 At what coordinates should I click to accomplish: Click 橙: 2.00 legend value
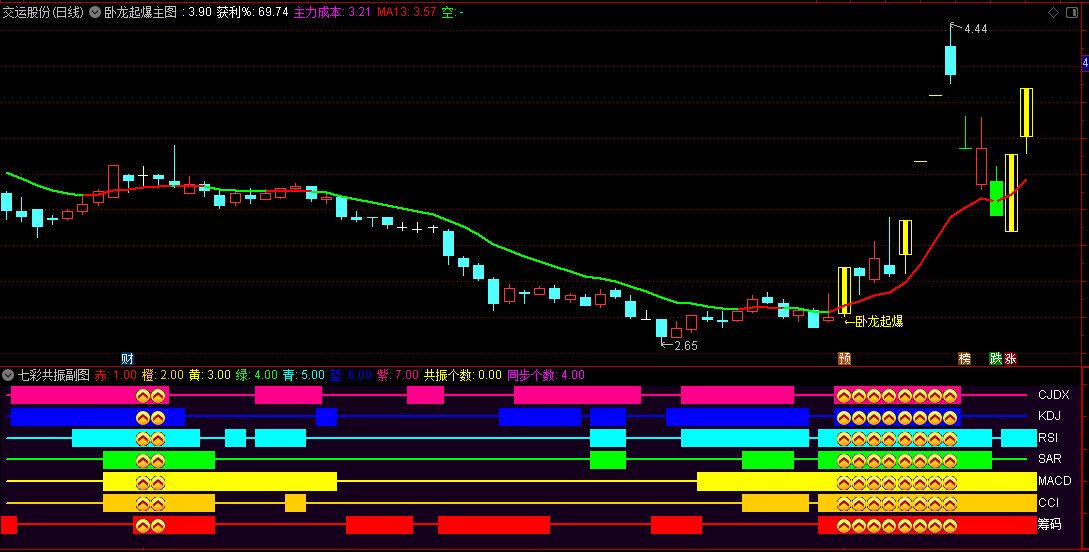(163, 375)
